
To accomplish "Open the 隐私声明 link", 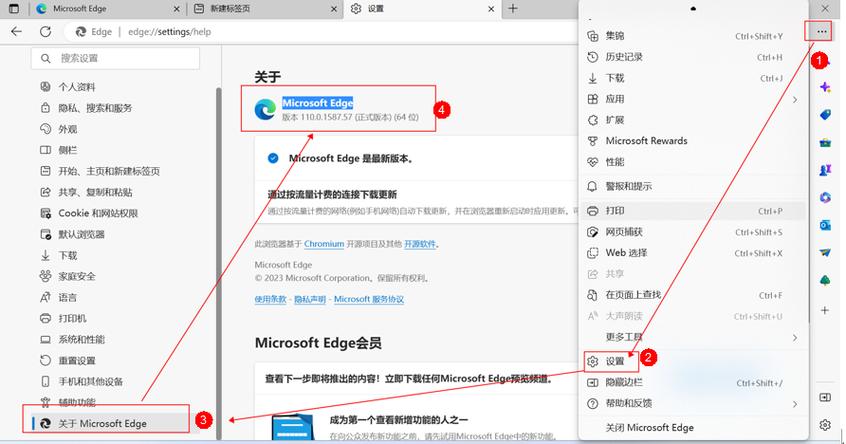I will click(x=310, y=299).
